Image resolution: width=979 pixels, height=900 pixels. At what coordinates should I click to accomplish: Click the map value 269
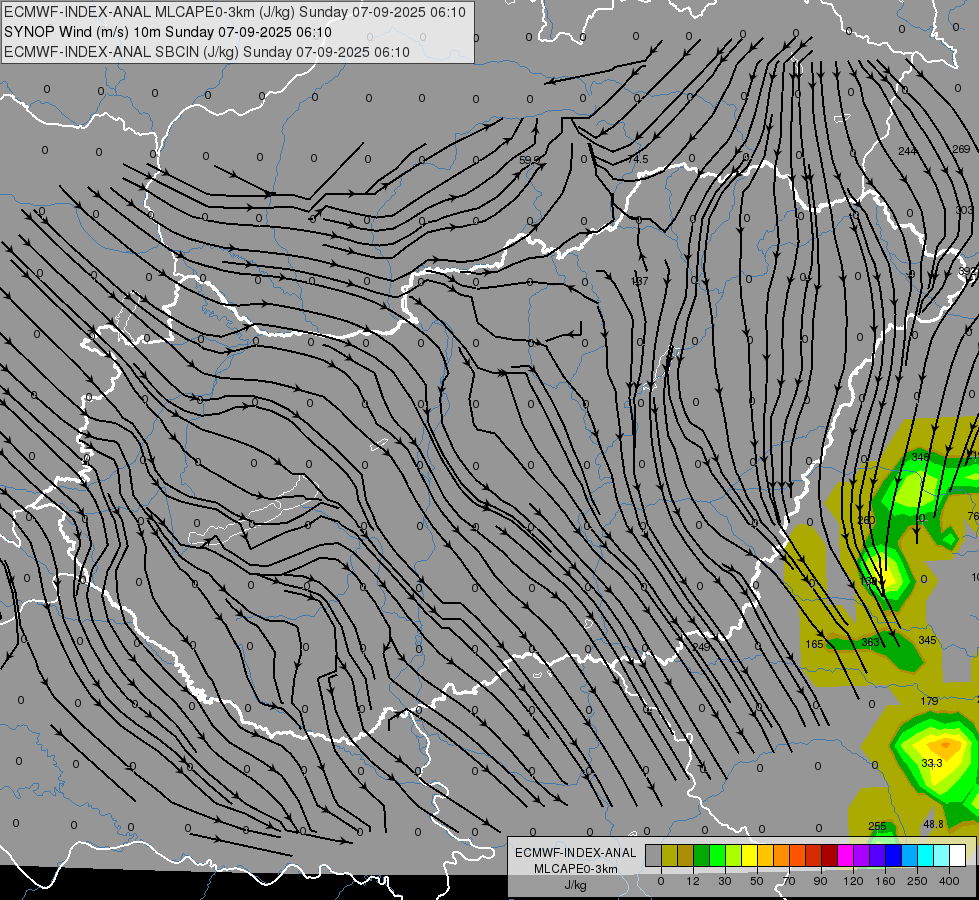[962, 149]
